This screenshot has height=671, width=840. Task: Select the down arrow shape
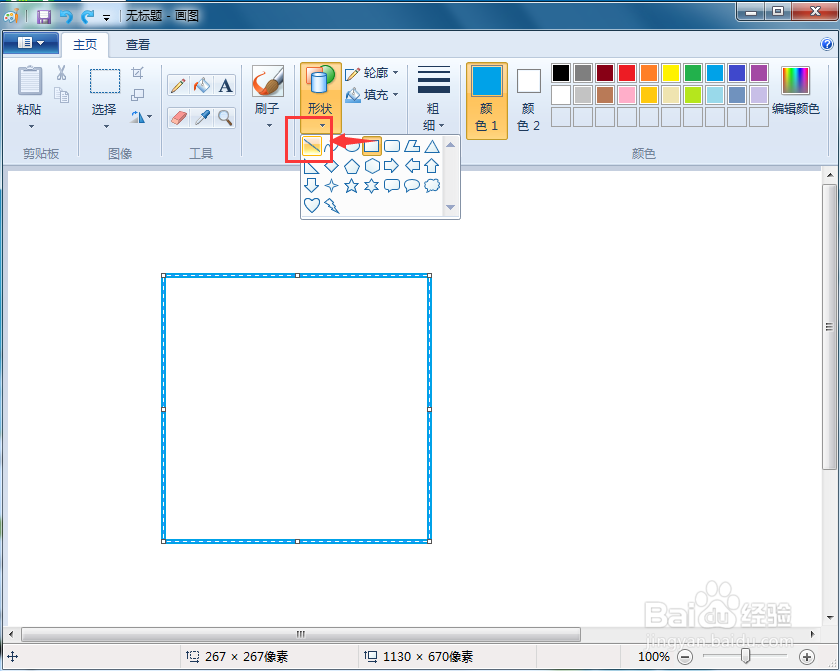(x=312, y=186)
